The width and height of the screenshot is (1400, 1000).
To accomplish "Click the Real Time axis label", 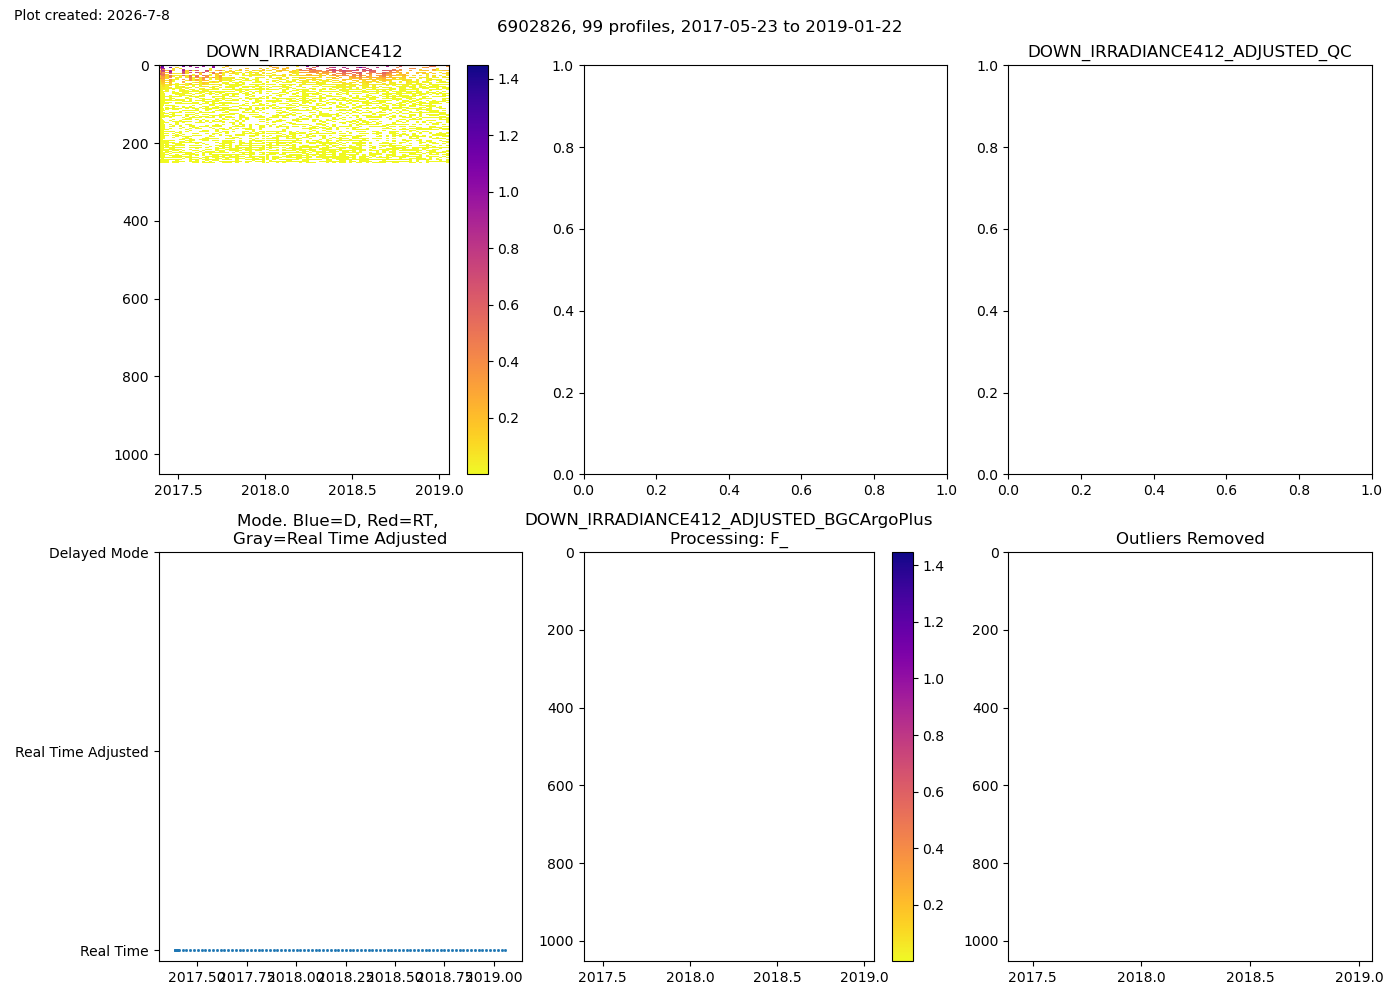I will pyautogui.click(x=114, y=951).
